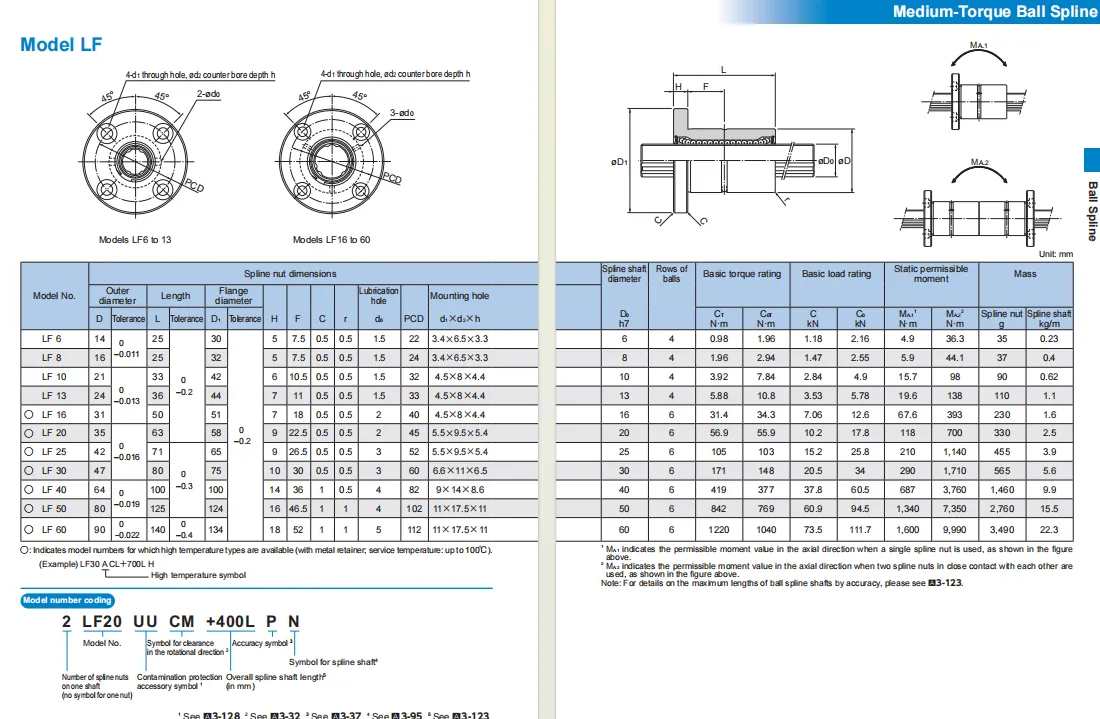The image size is (1100, 719).
Task: Click the caption 'Models LF16 to 60'
Action: coord(331,240)
